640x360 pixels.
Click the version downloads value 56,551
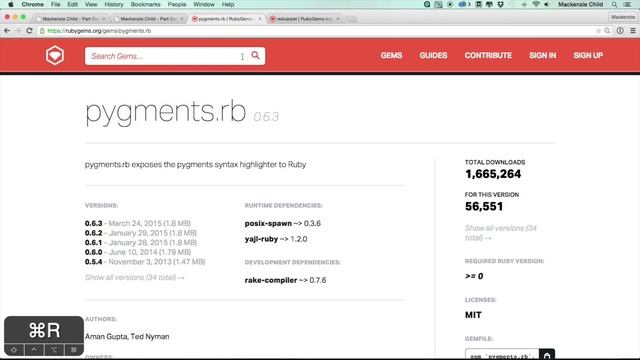click(x=484, y=207)
